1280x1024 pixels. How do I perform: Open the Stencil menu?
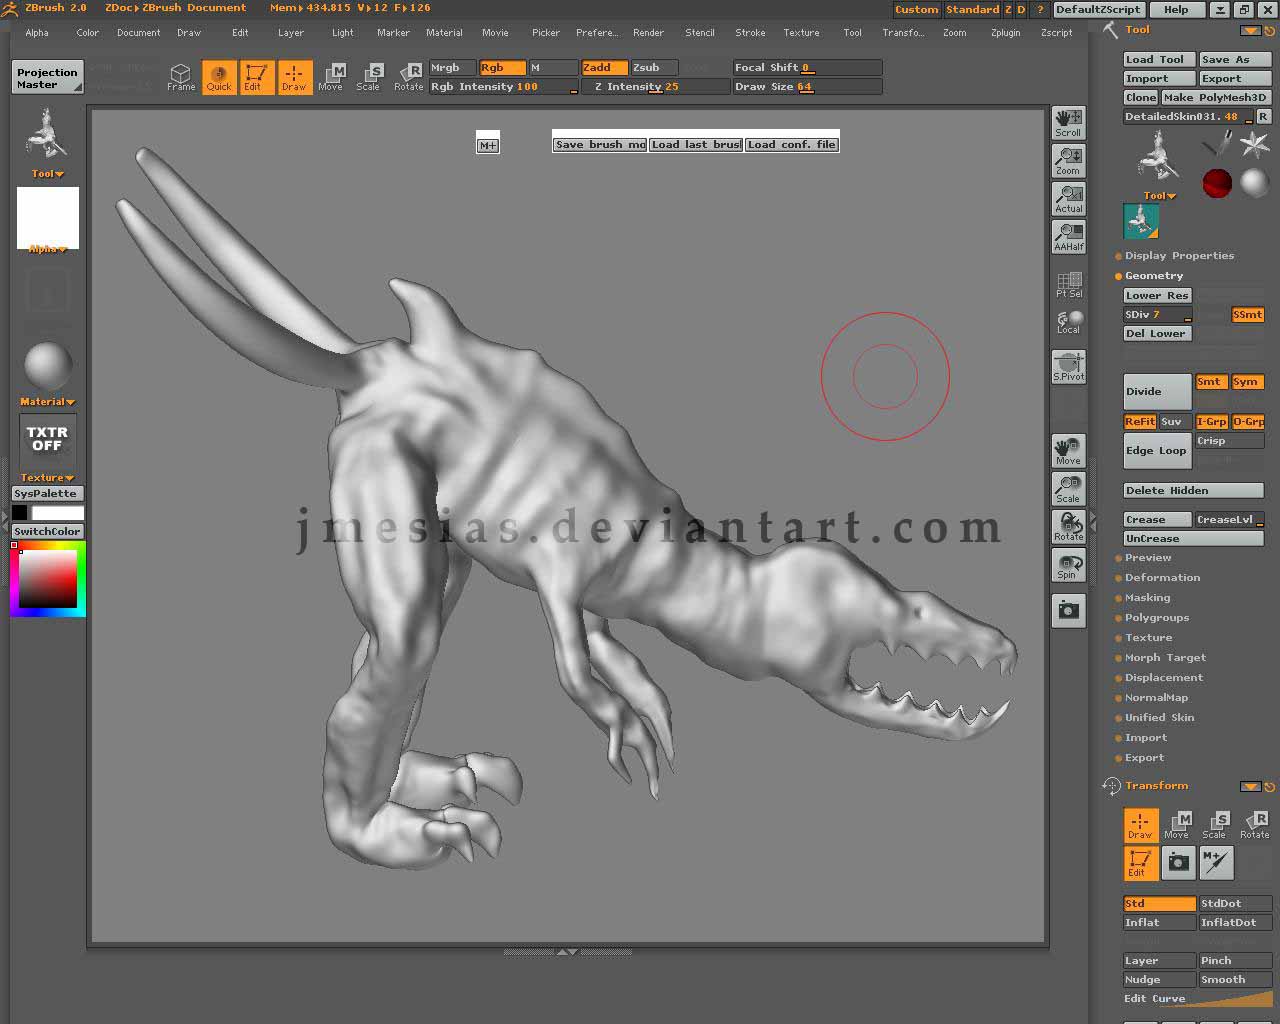tap(699, 32)
